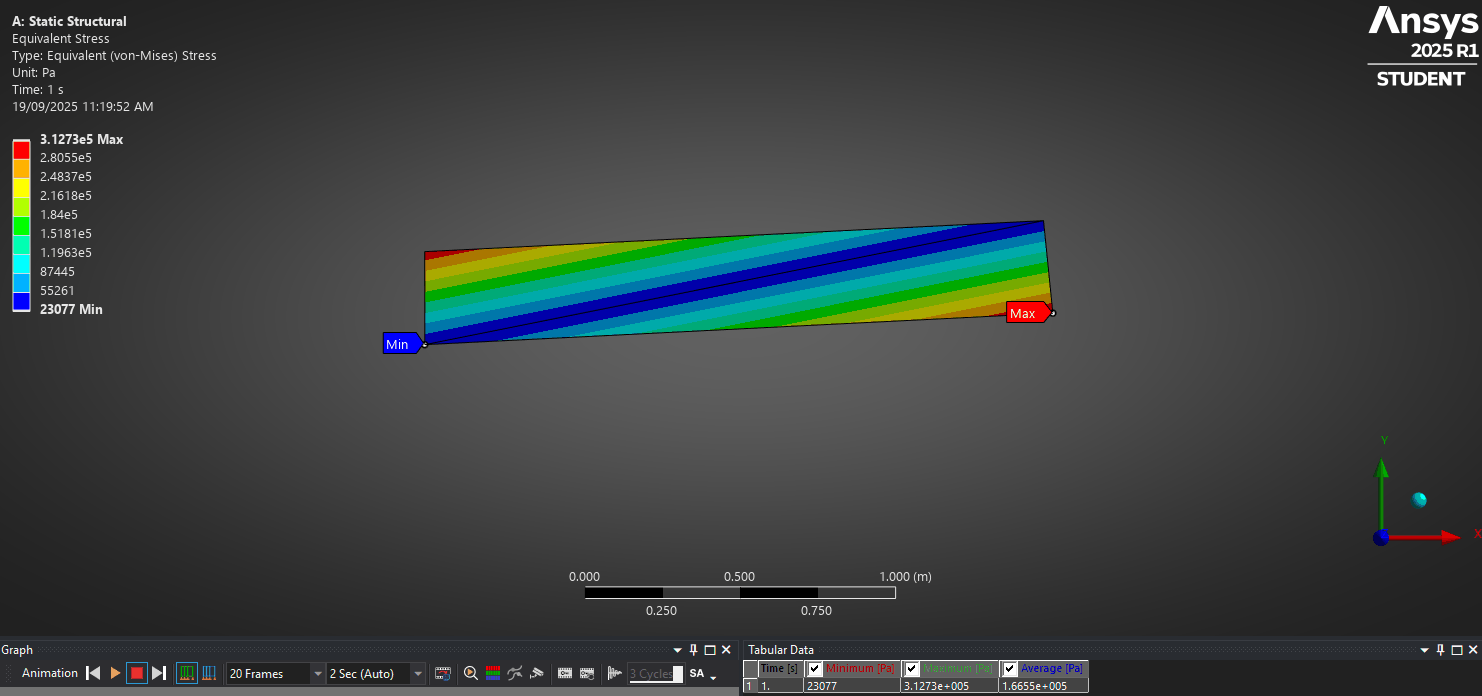
Task: Pin the Tabular Data panel
Action: [x=1441, y=650]
